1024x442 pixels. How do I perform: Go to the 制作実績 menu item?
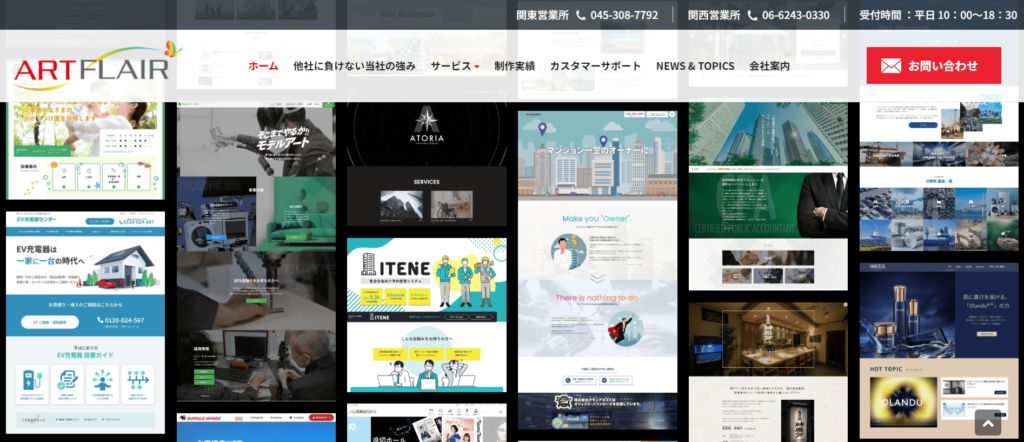514,66
